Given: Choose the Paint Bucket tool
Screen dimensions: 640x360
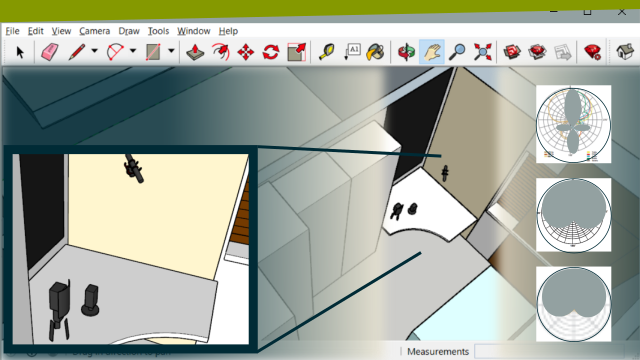Looking at the screenshot, I should [376, 52].
